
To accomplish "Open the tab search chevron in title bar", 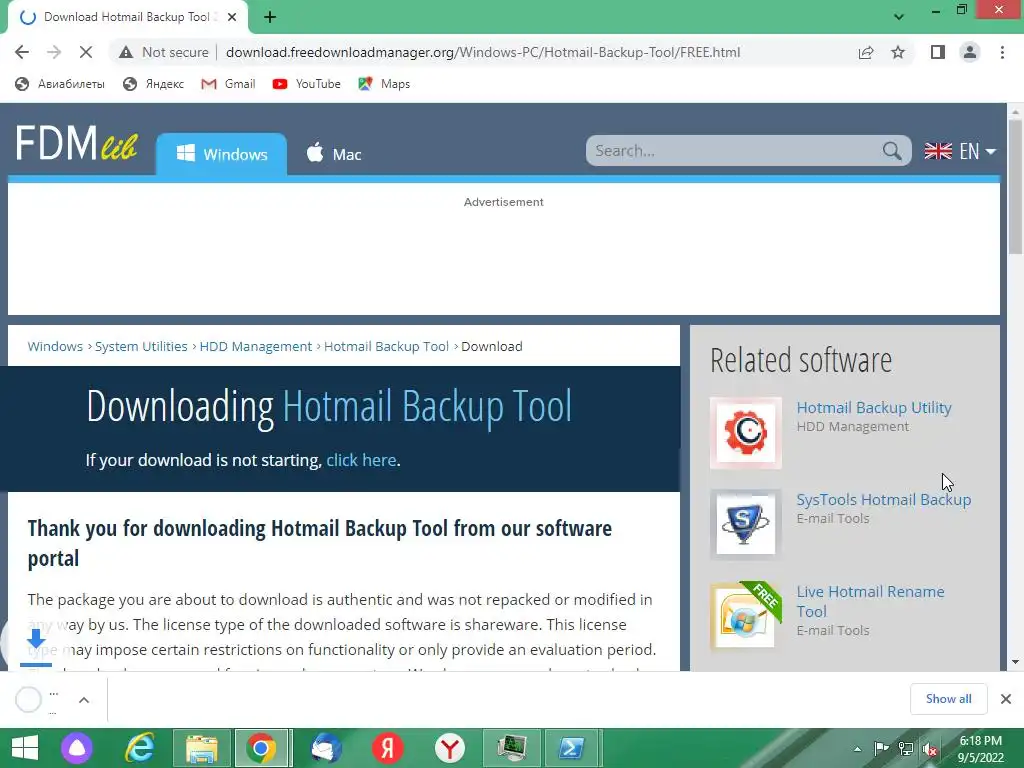I will pos(899,17).
